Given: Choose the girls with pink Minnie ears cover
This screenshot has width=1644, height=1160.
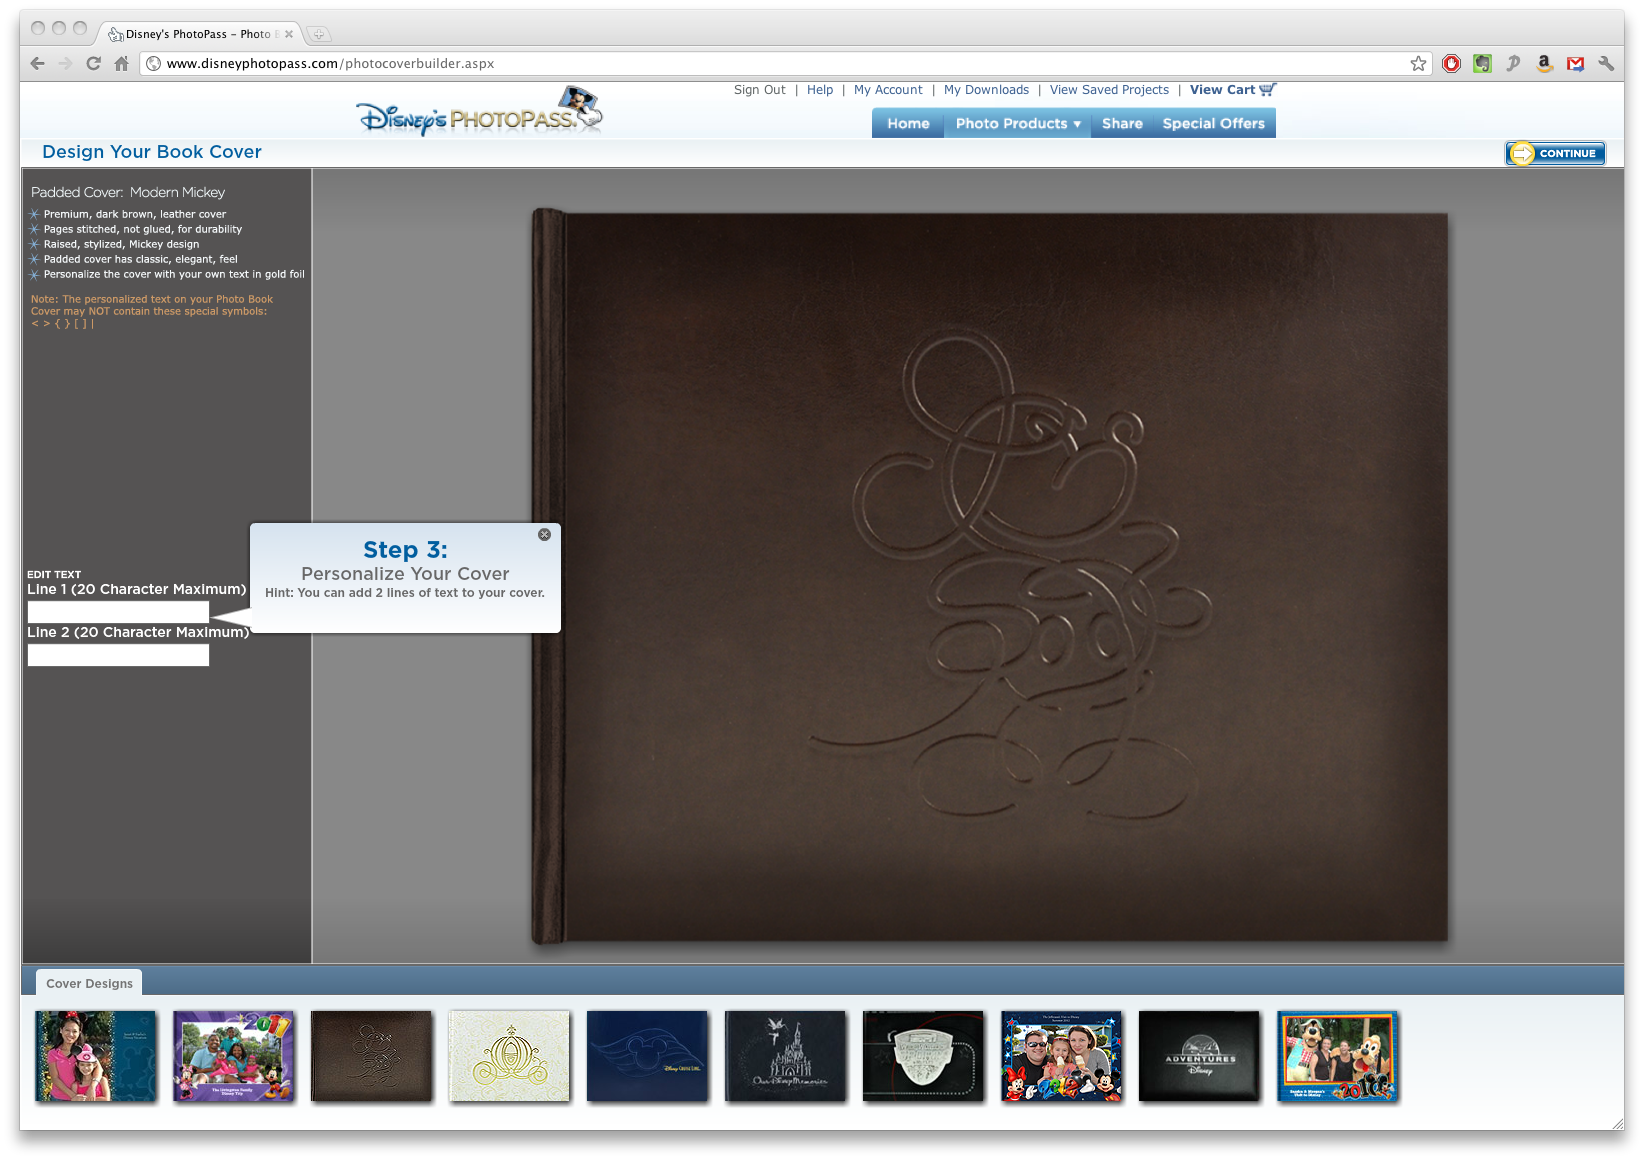Looking at the screenshot, I should [95, 1056].
